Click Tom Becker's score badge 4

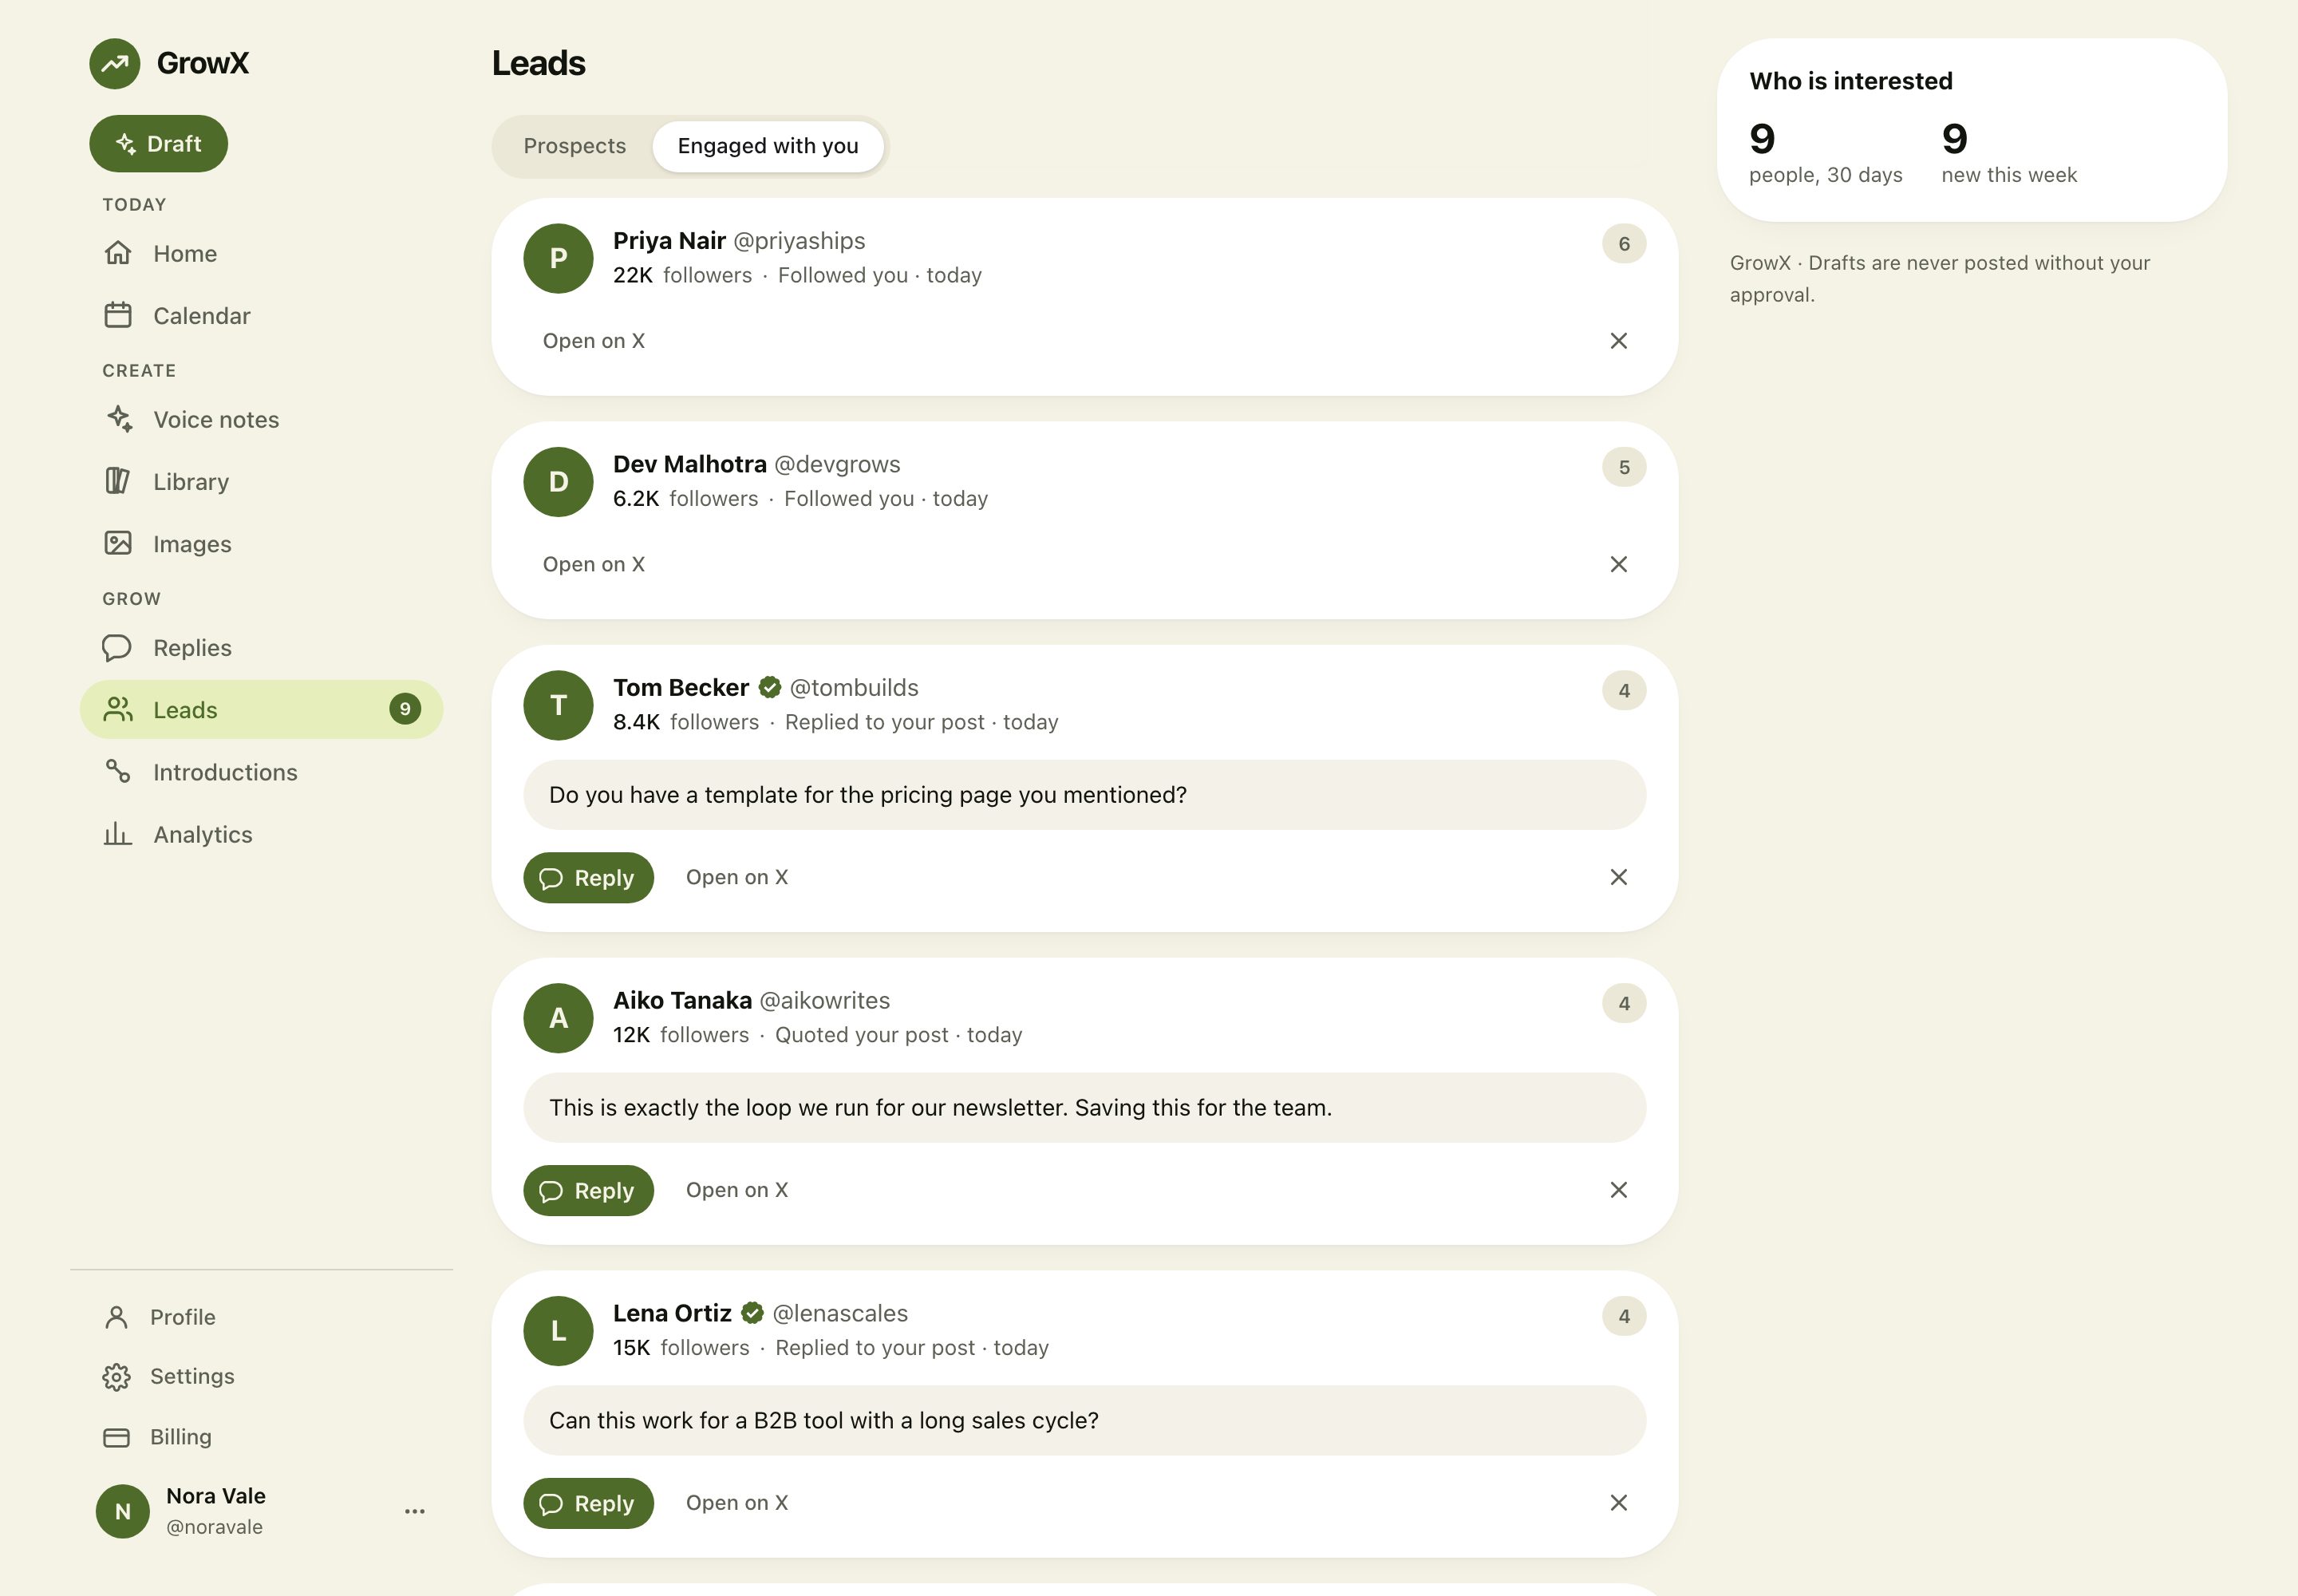coord(1624,691)
